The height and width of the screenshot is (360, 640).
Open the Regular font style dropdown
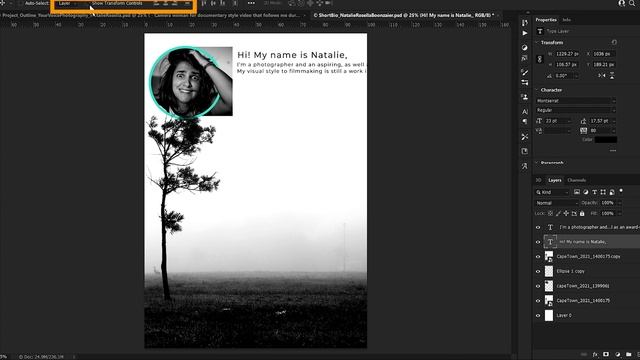(x=576, y=110)
